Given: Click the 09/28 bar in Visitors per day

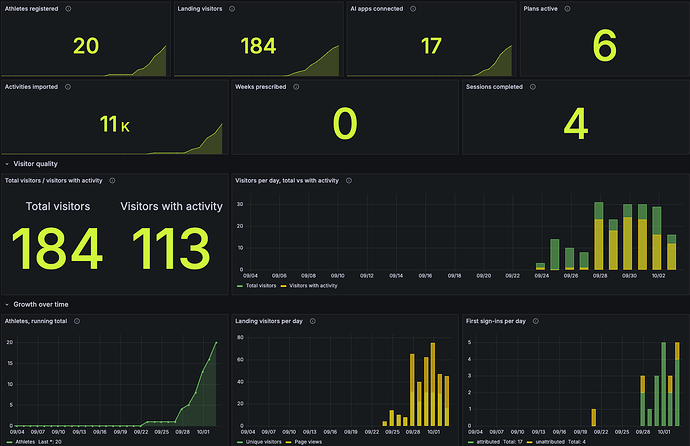Looking at the screenshot, I should 598,236.
